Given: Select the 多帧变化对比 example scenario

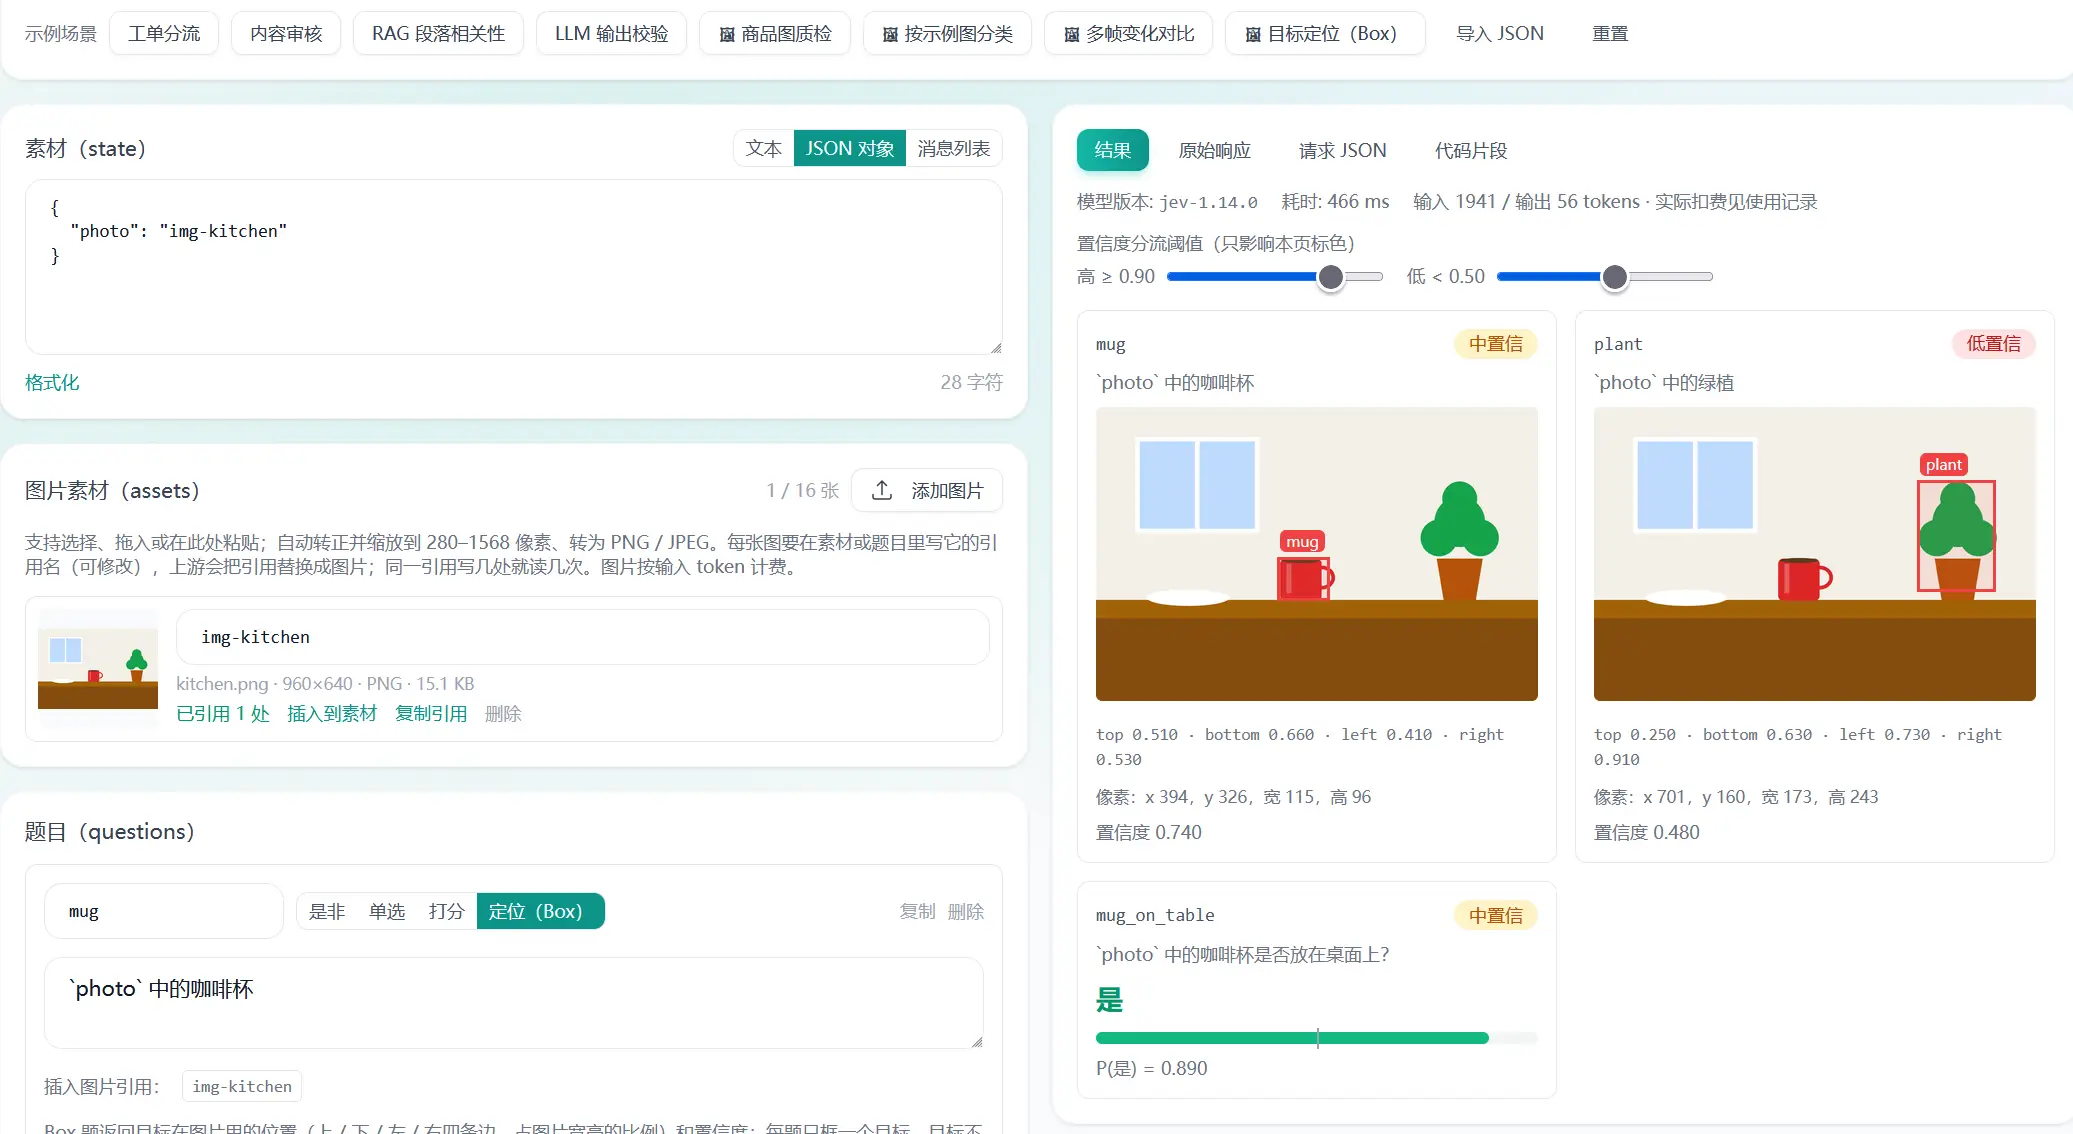Looking at the screenshot, I should (x=1129, y=34).
